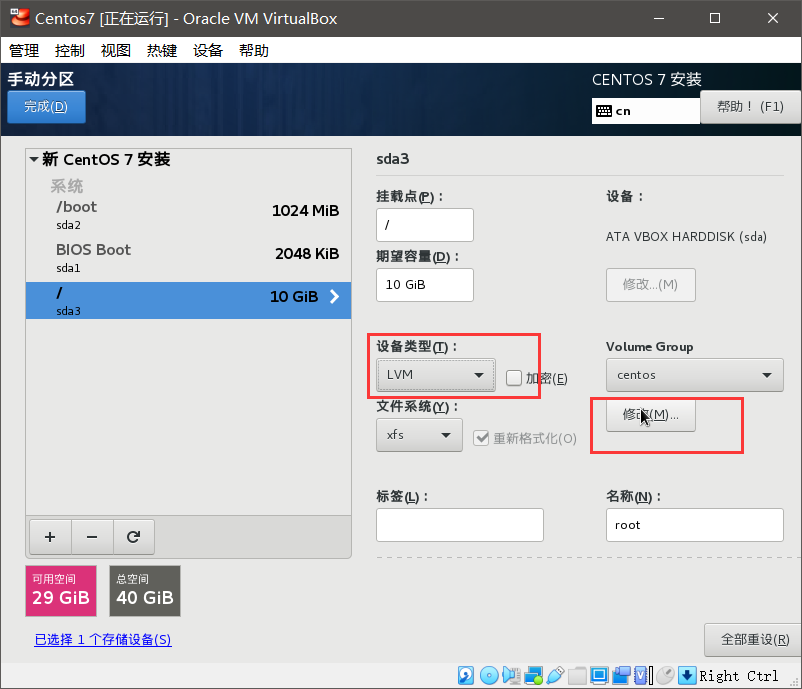Toggle the 重新格式化(O) reformat checkbox

coord(481,438)
